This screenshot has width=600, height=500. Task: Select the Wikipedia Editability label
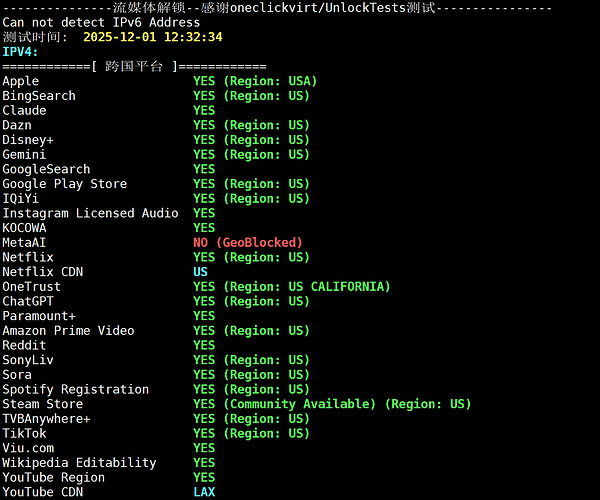click(79, 463)
